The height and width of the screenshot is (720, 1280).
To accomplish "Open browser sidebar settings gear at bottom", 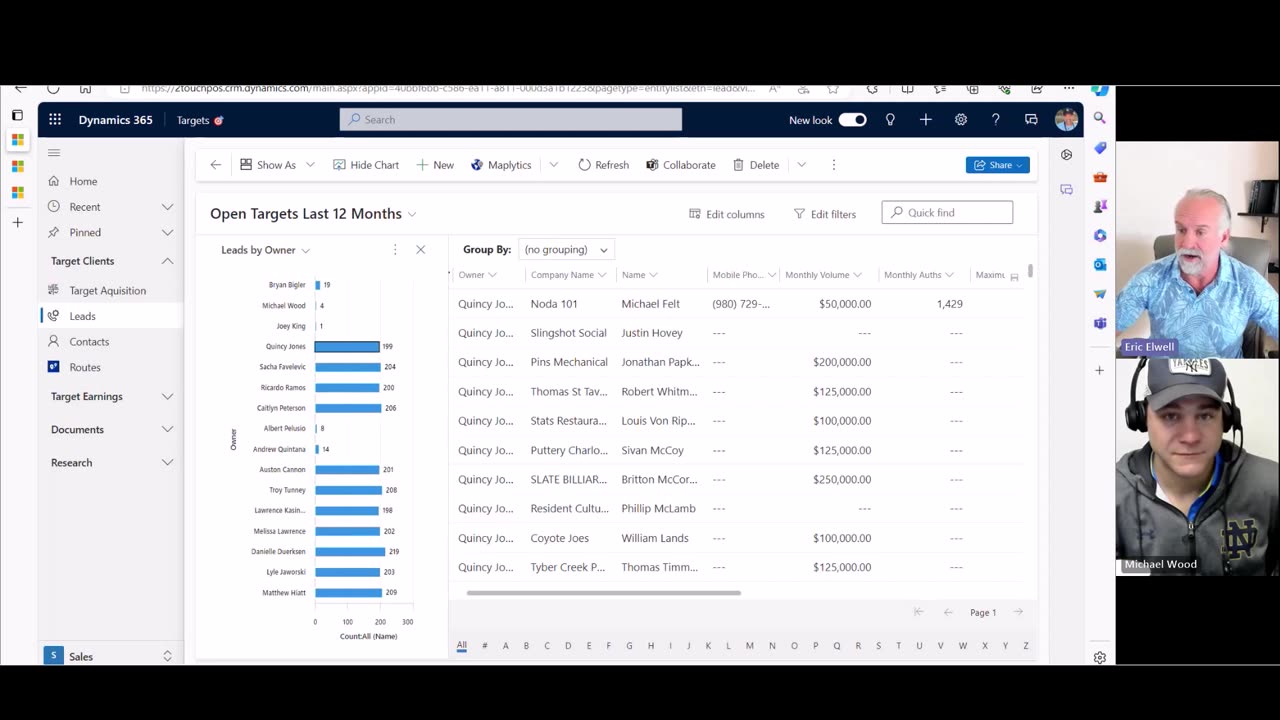I will [x=1100, y=657].
